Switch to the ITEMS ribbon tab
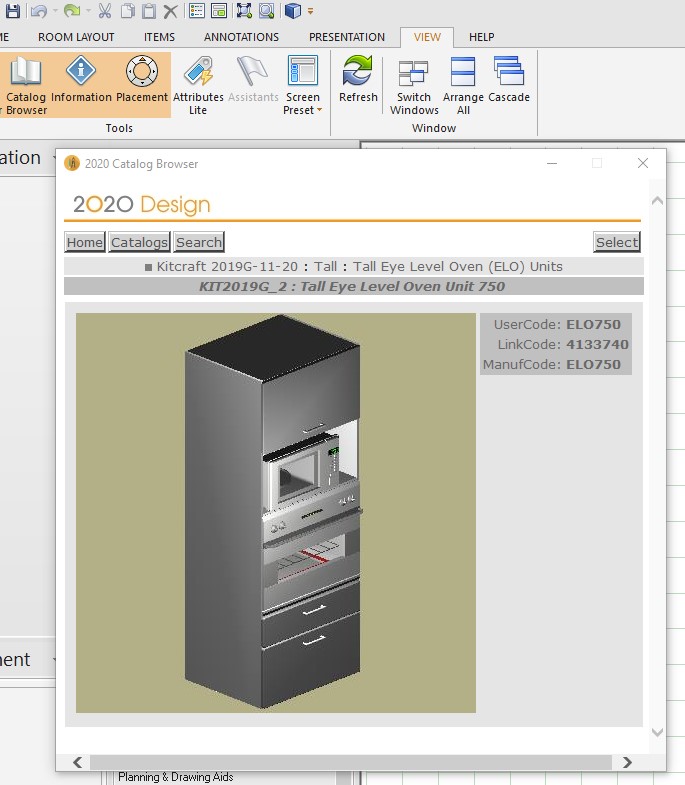The width and height of the screenshot is (685, 785). click(159, 37)
